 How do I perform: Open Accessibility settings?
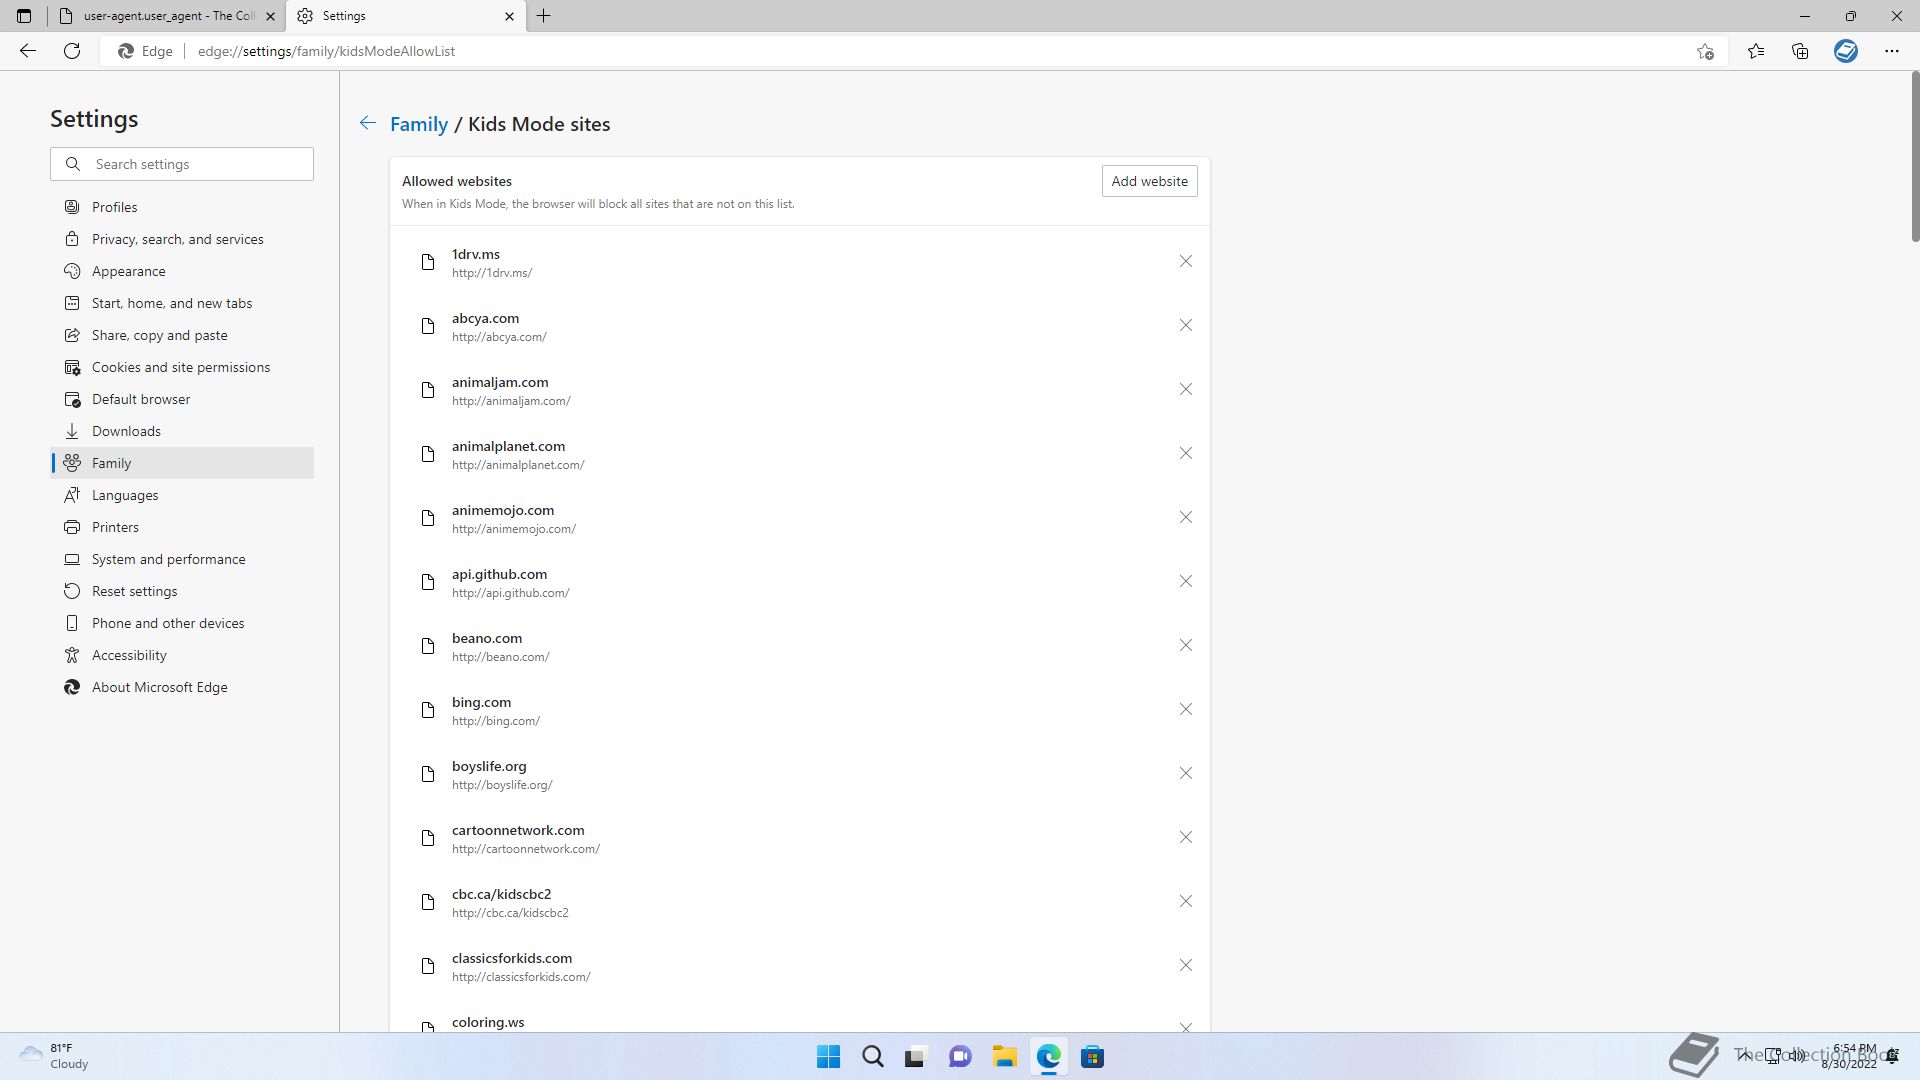182,655
